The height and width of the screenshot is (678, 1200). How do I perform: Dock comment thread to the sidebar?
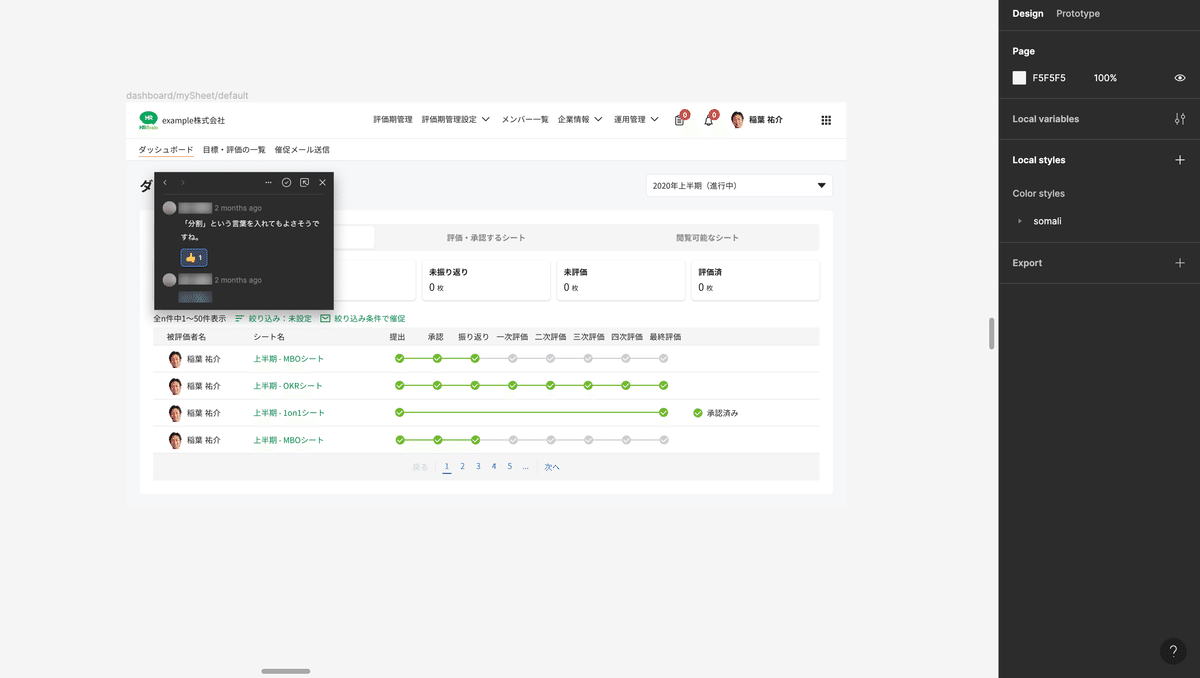click(x=304, y=183)
